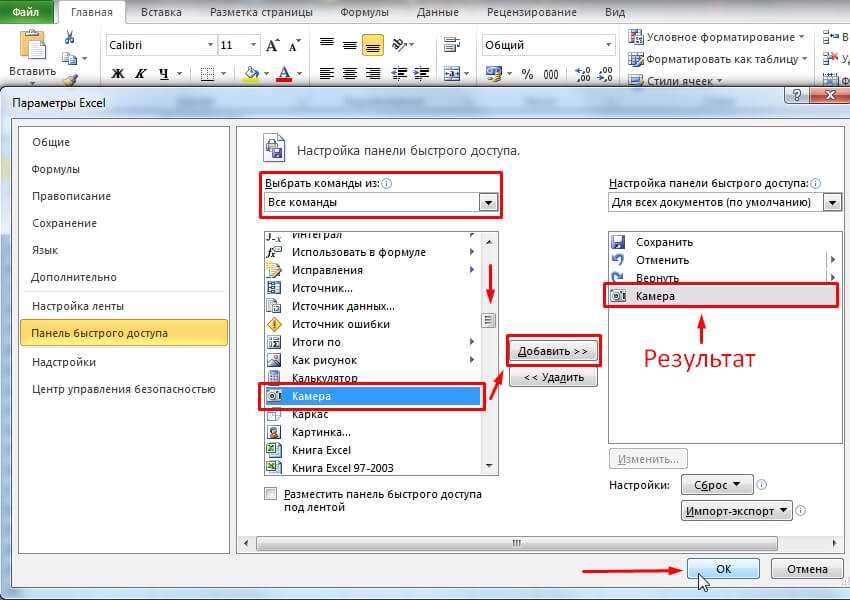Click the Cut scissors icon in ribbon
Image resolution: width=850 pixels, height=600 pixels.
70,37
